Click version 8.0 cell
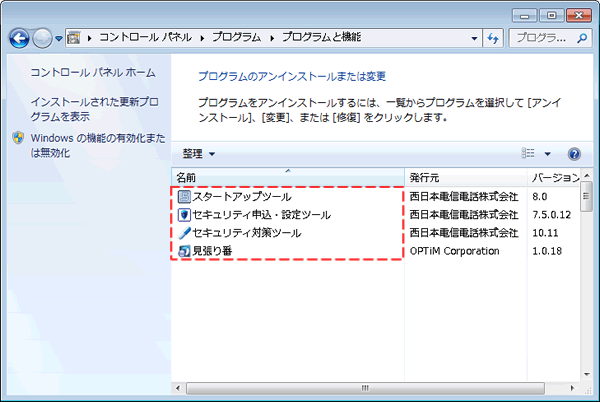600x402 pixels. click(x=540, y=197)
